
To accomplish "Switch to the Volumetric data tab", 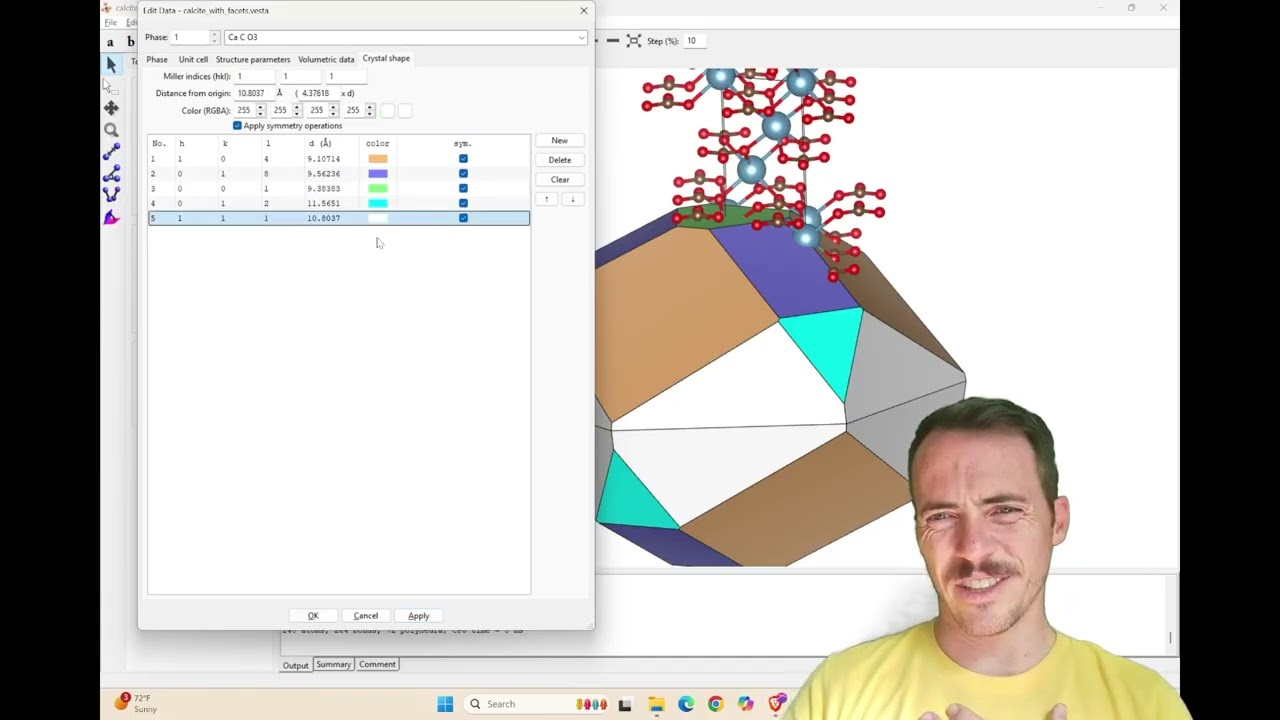I will pyautogui.click(x=326, y=59).
